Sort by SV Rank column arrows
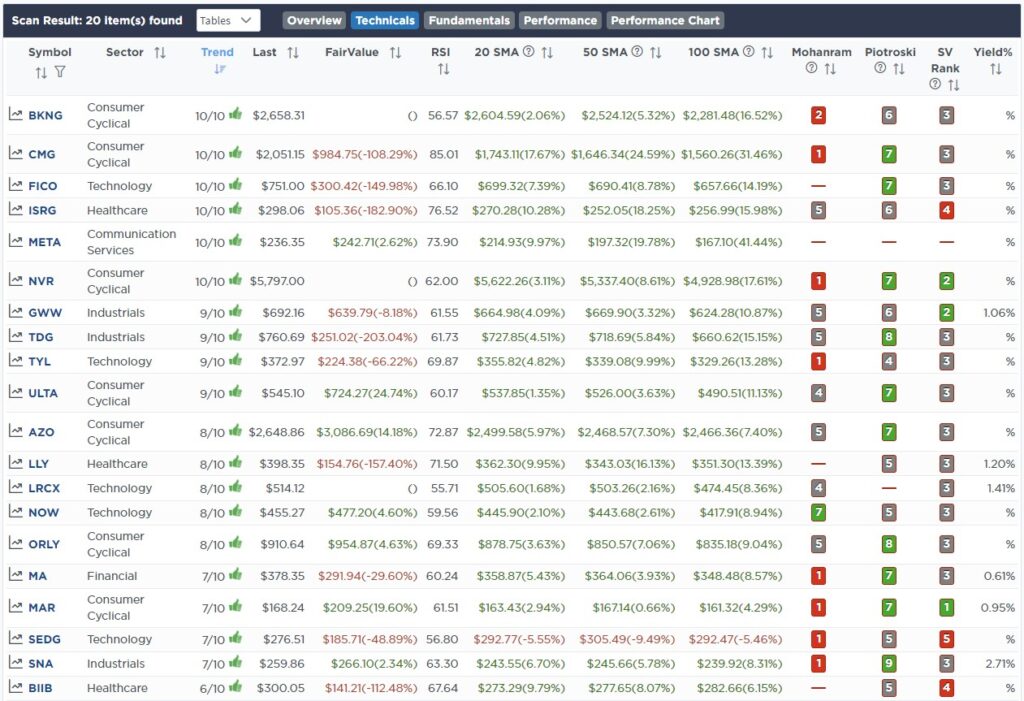1024x701 pixels. tap(953, 85)
